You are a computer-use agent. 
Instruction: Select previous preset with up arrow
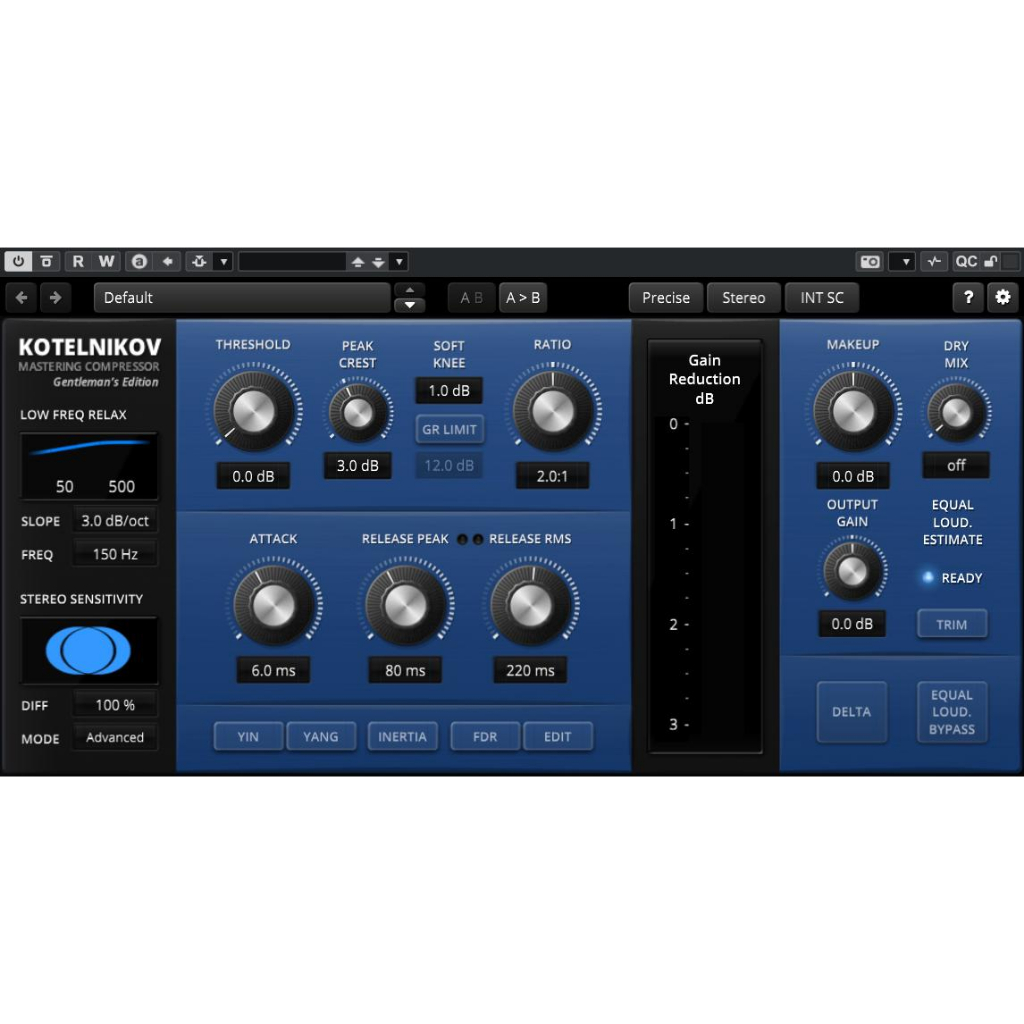tap(409, 289)
